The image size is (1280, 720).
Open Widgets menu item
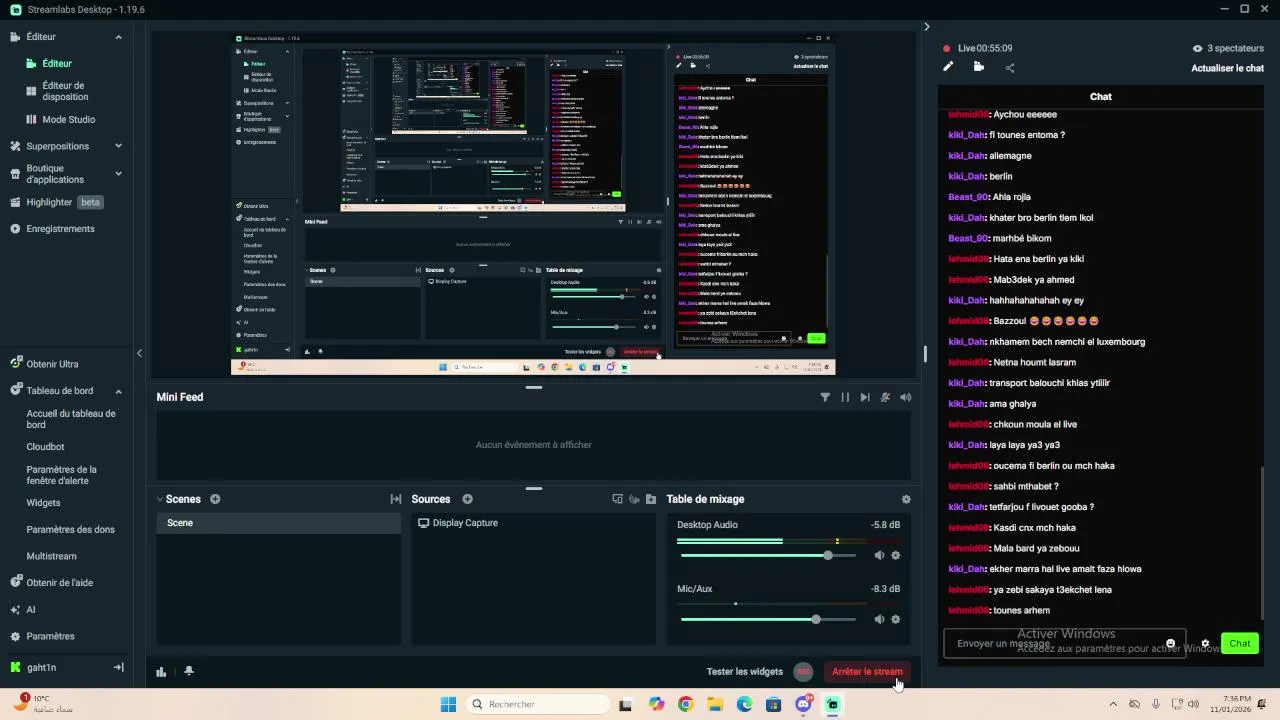[x=43, y=503]
